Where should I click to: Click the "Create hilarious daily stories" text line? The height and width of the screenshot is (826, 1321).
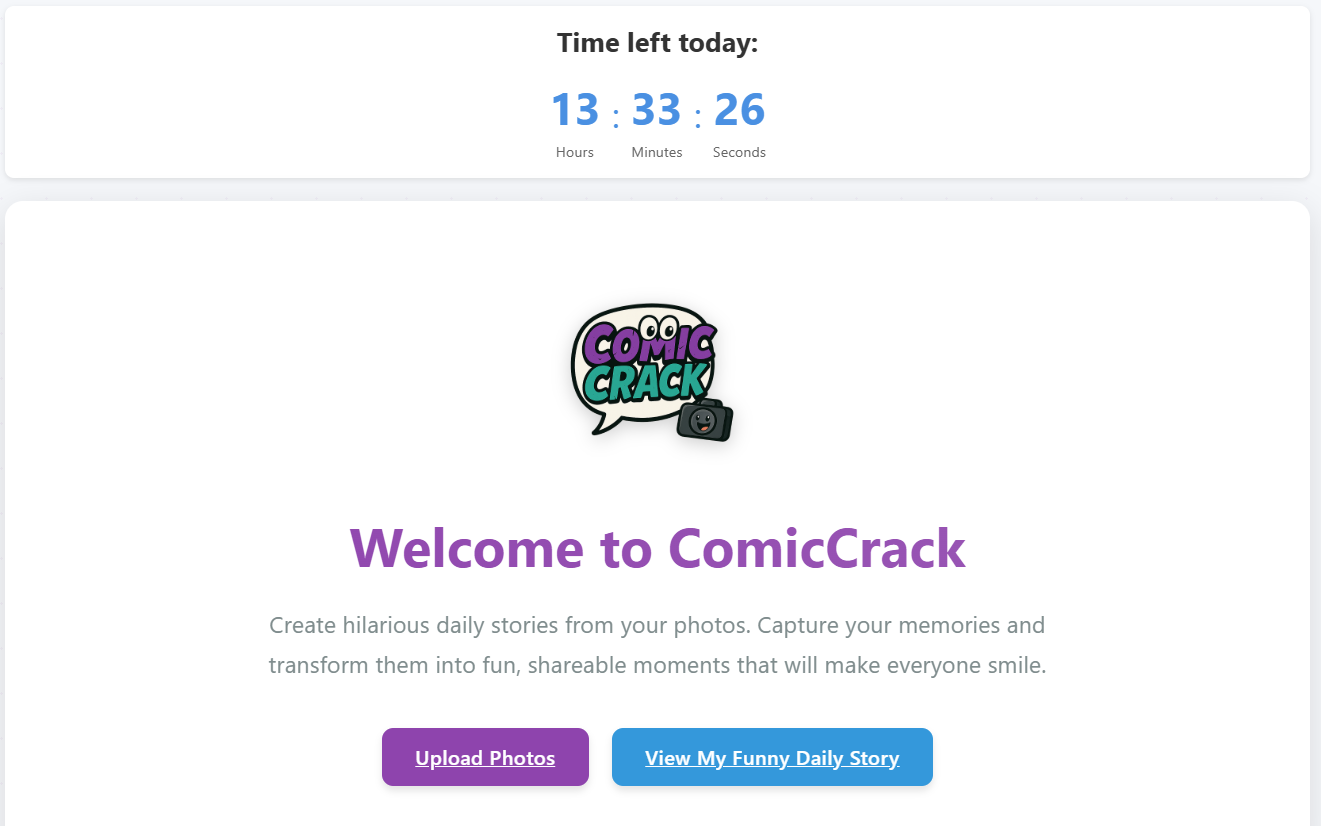pos(657,626)
